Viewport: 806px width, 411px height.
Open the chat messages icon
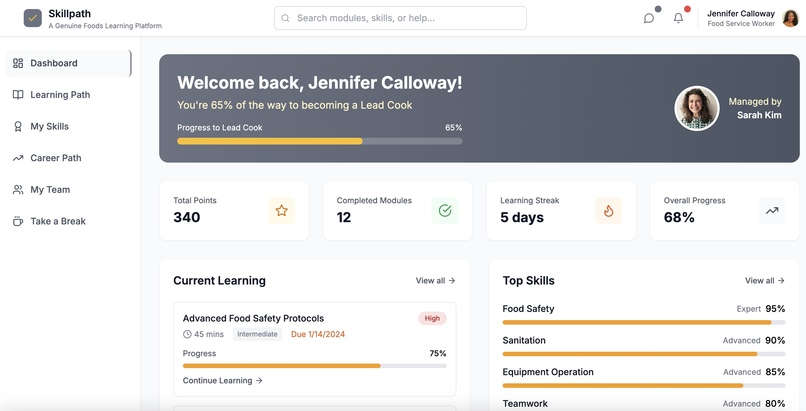tap(649, 18)
